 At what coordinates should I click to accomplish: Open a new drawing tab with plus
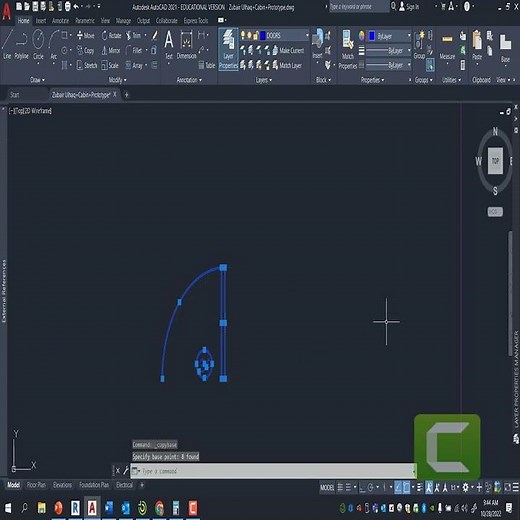click(x=126, y=95)
